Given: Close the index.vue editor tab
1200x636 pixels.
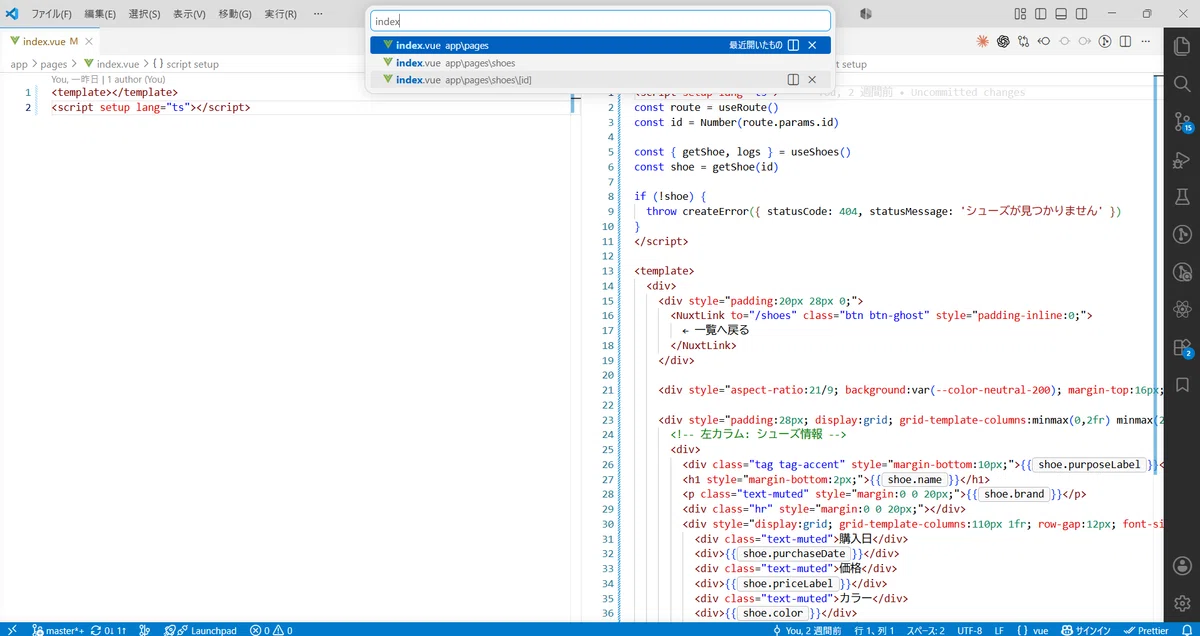Looking at the screenshot, I should (x=89, y=41).
